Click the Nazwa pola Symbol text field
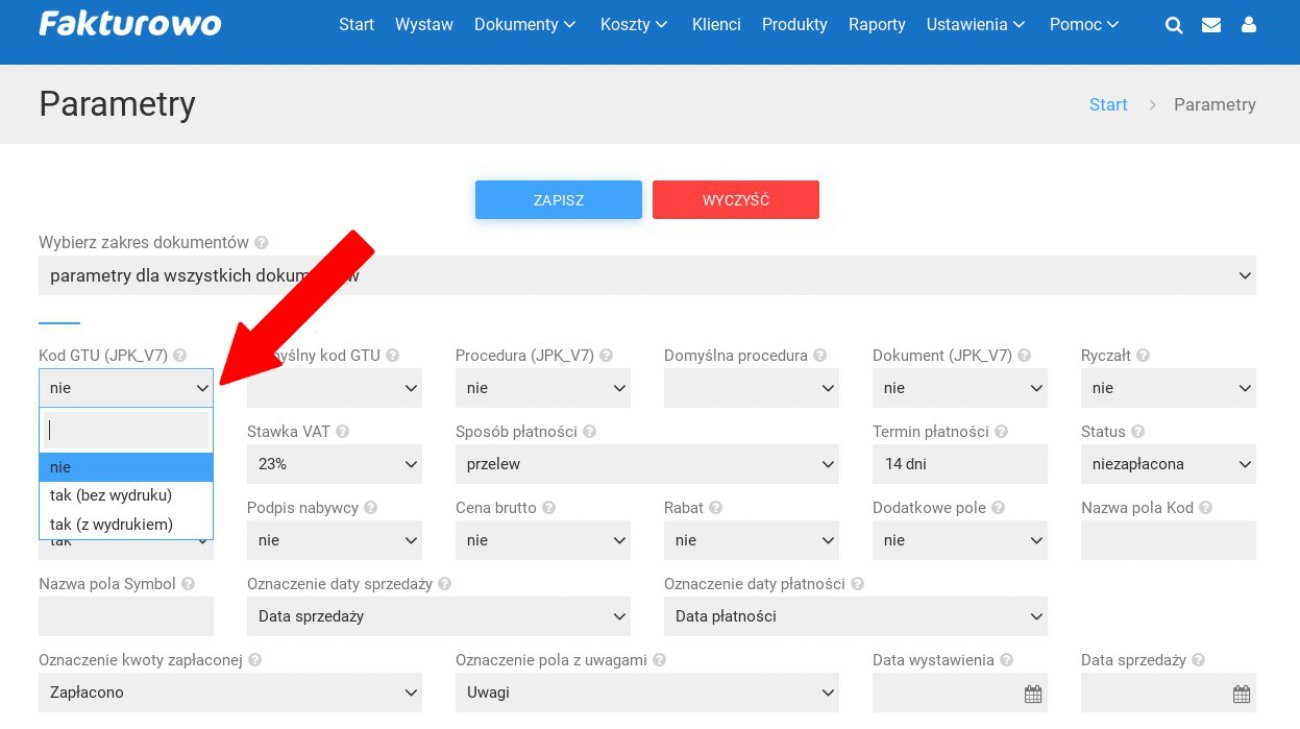The image size is (1300, 729). pos(126,616)
